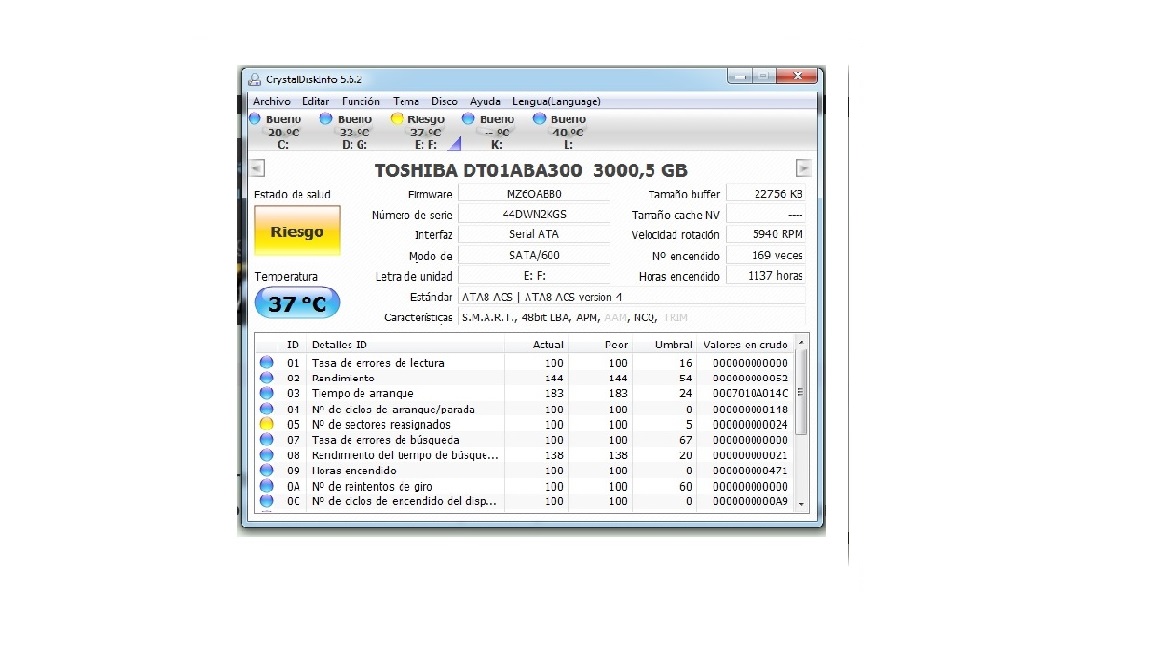Image resolution: width=1152 pixels, height=648 pixels.
Task: Select the Riesgo 37 °C disk label
Action: 425,126
